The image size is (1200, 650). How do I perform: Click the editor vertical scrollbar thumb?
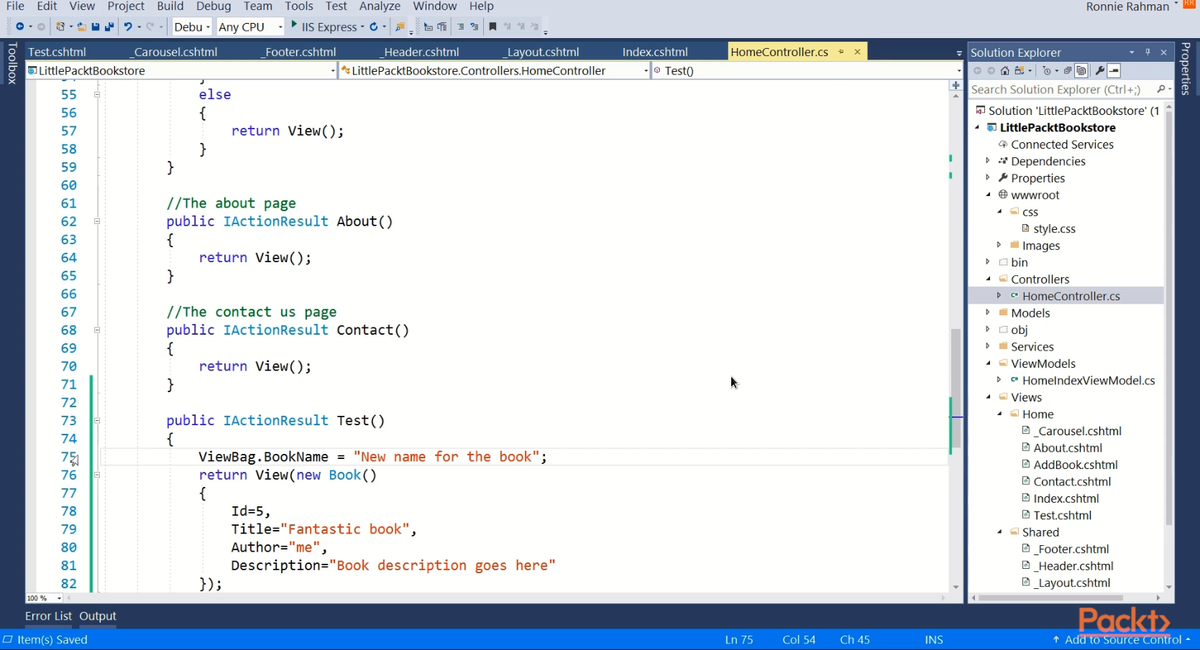point(956,388)
